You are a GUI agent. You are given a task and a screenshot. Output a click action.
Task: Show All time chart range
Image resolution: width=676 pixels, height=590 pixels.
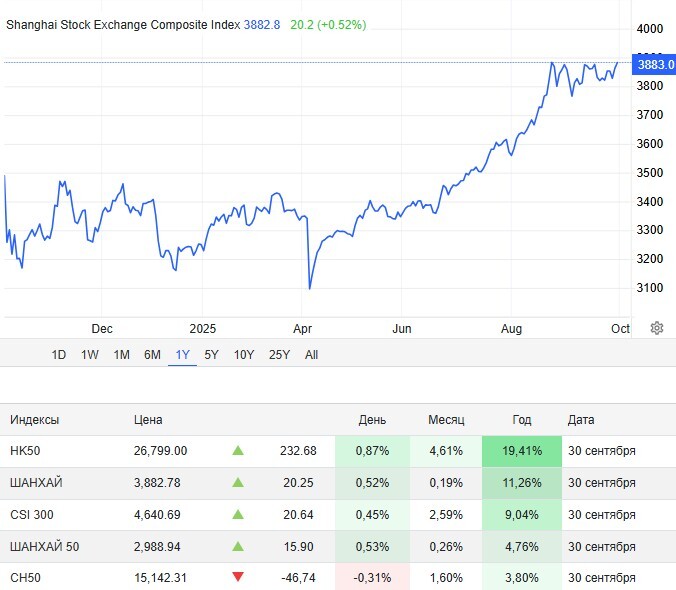tap(312, 354)
